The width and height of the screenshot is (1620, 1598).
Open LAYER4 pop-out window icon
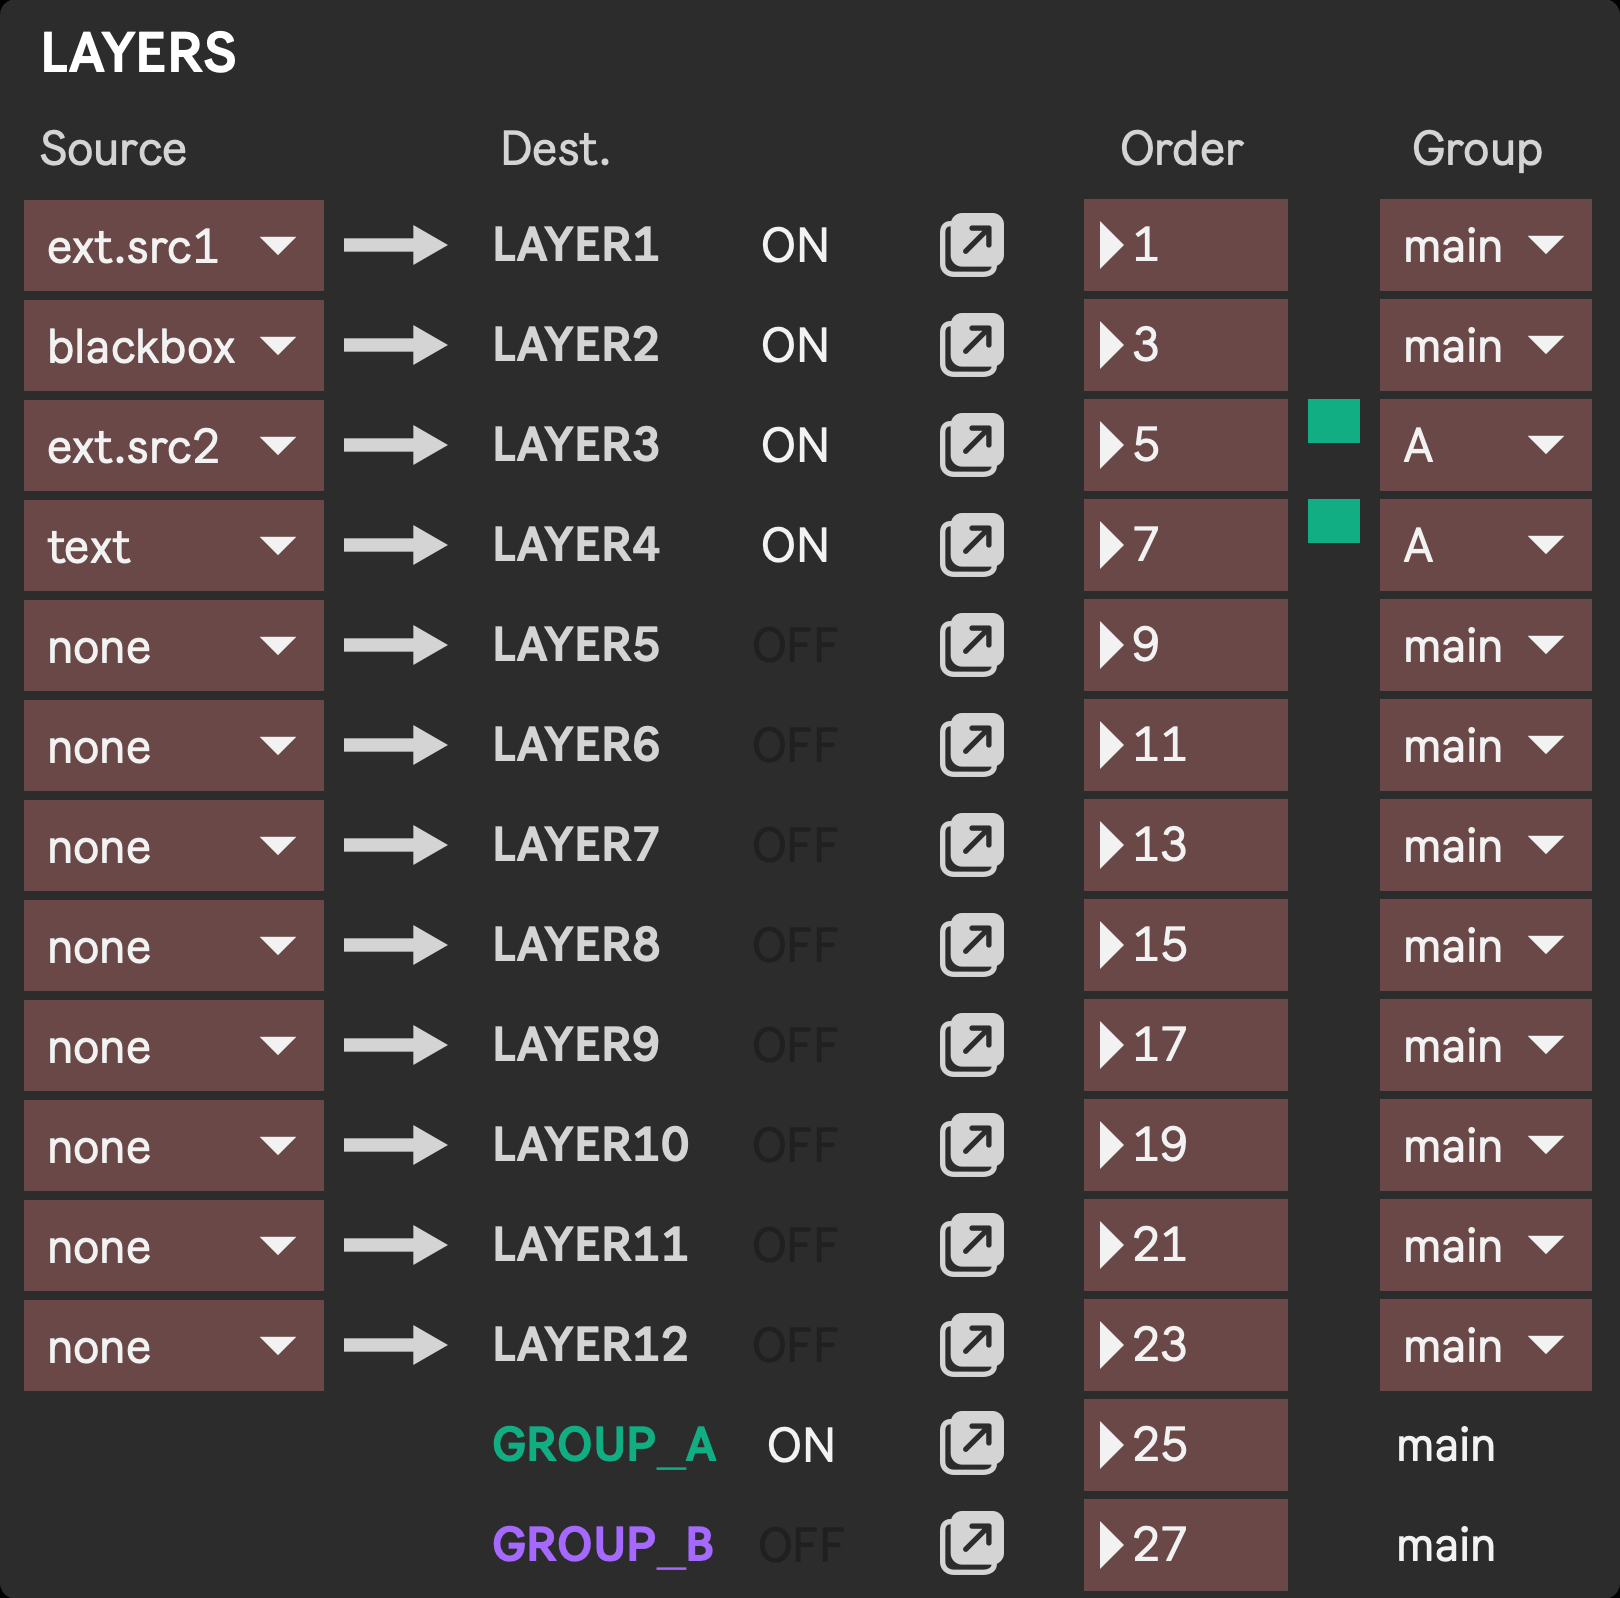click(x=971, y=545)
